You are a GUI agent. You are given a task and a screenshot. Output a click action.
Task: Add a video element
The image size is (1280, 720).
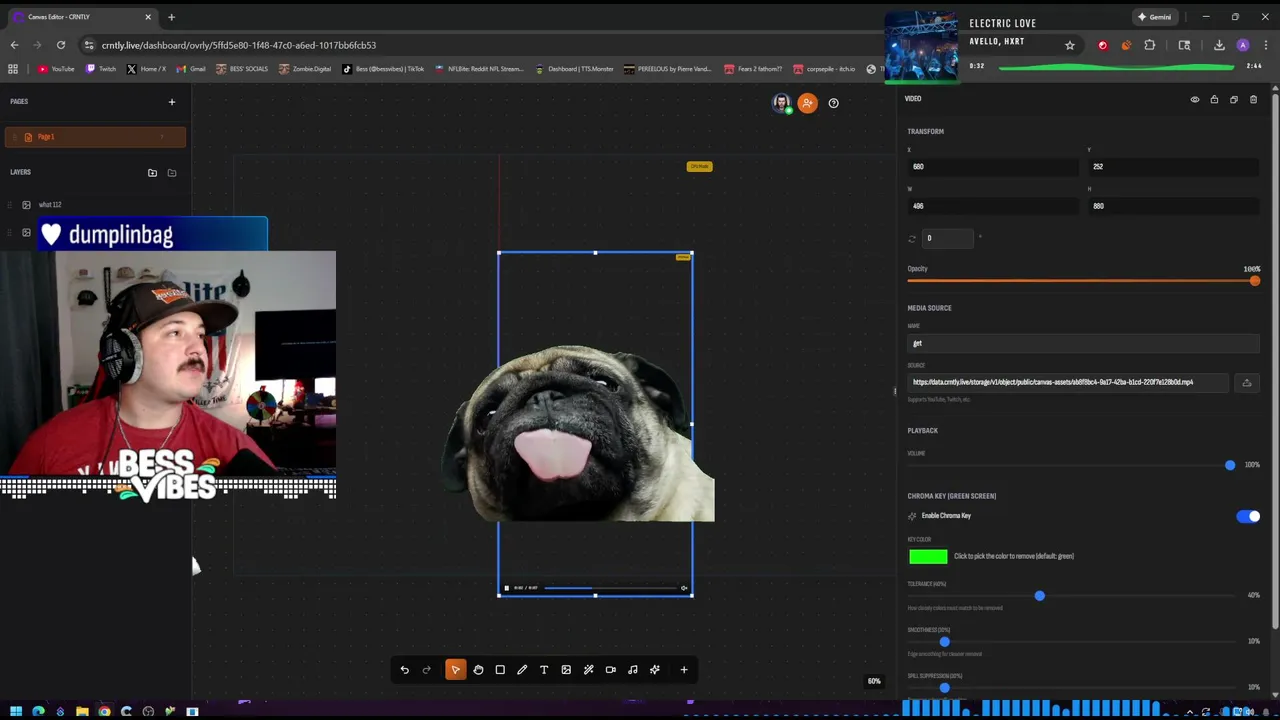pyautogui.click(x=611, y=670)
